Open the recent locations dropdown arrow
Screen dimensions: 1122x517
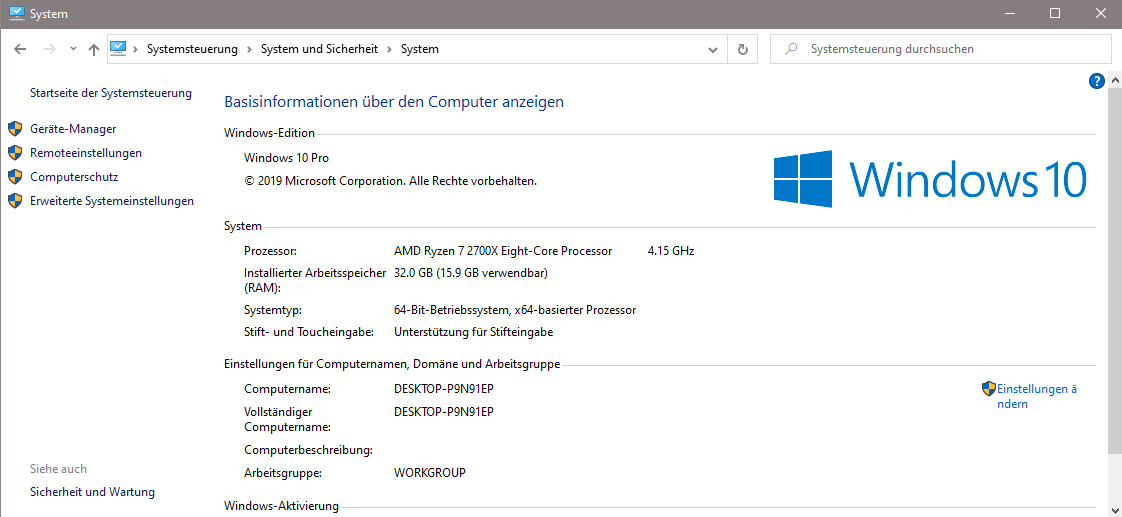(x=73, y=49)
